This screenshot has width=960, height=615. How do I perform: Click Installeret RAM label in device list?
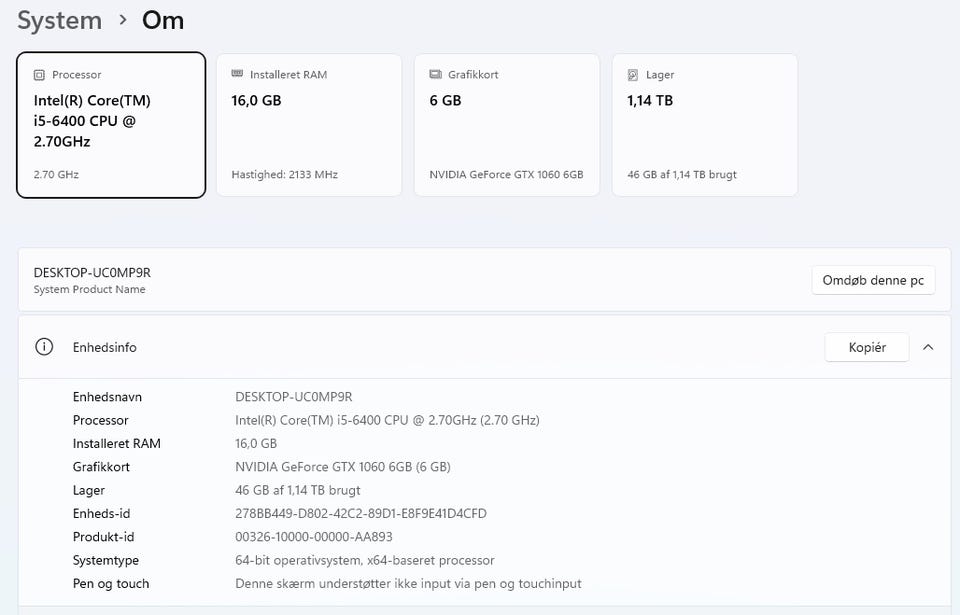point(117,443)
